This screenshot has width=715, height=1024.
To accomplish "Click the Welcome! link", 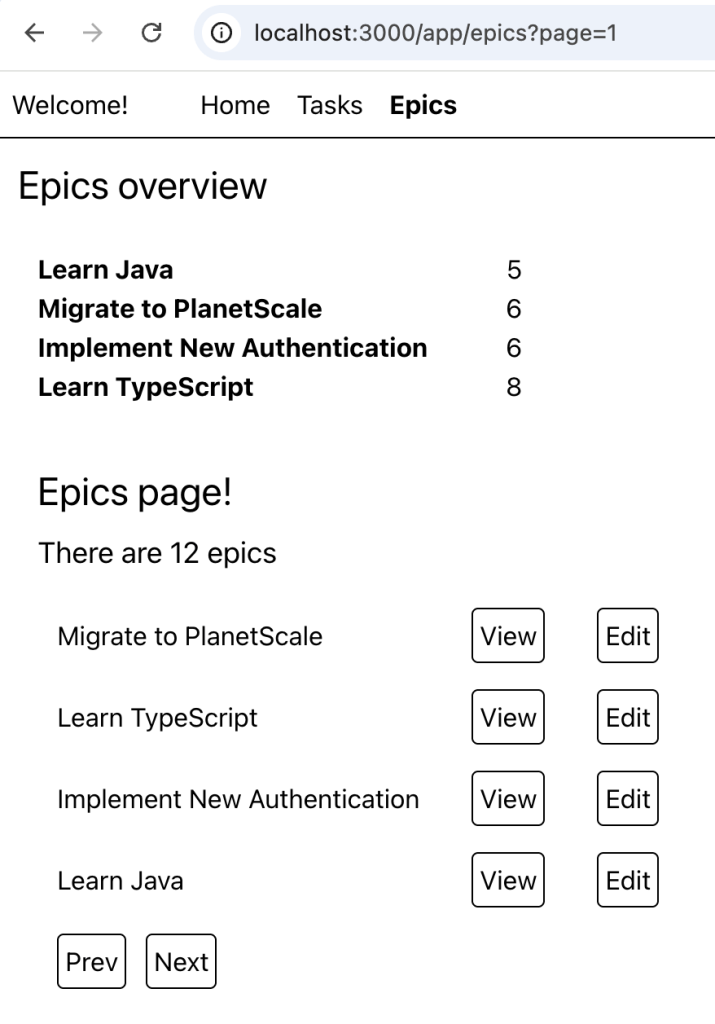I will (69, 105).
